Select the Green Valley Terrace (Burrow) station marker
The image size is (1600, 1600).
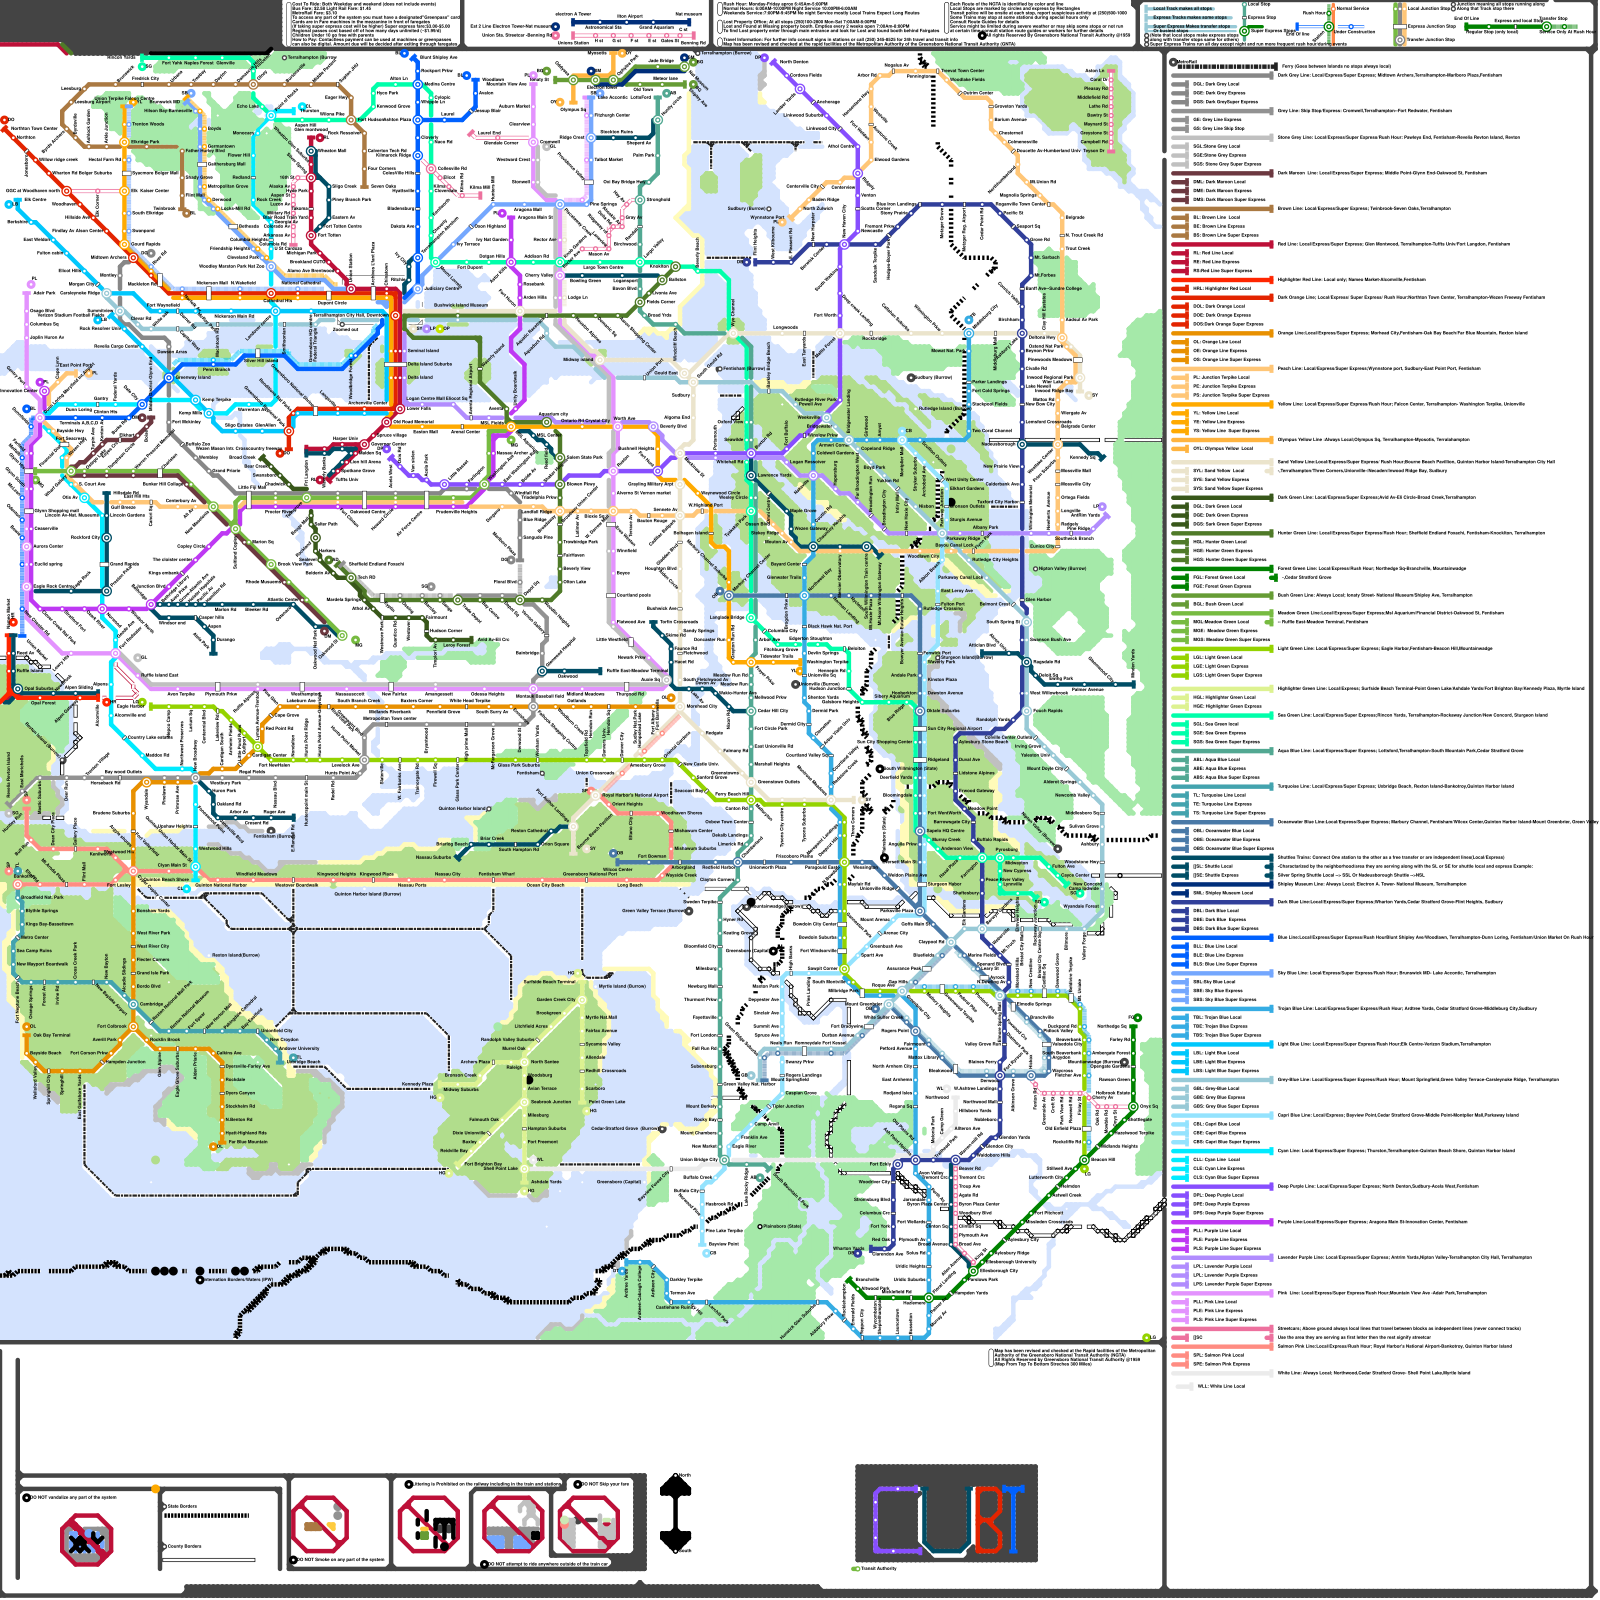688,911
